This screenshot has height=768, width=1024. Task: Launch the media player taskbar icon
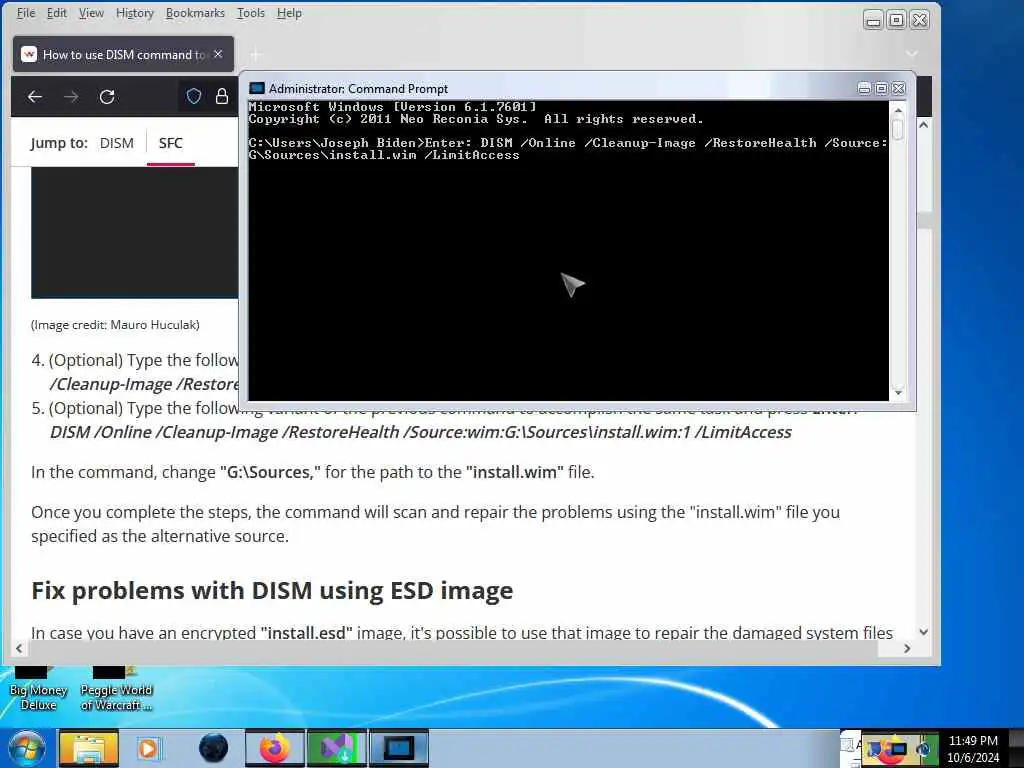[148, 748]
